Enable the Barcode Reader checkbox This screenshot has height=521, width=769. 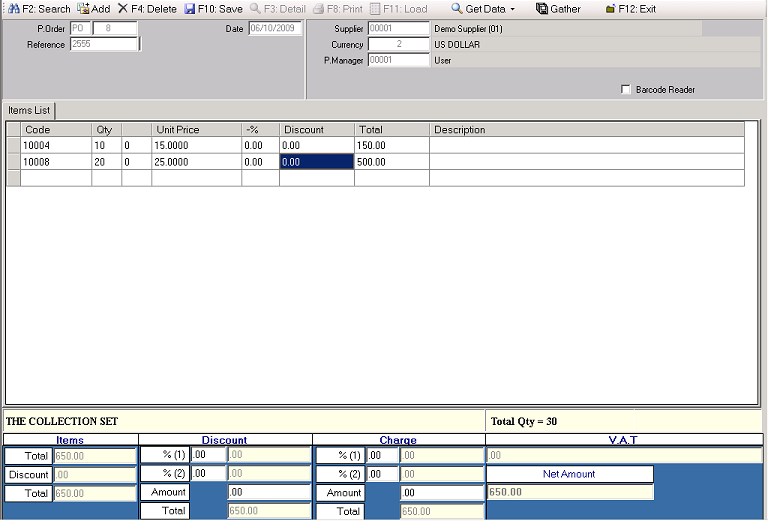[626, 90]
